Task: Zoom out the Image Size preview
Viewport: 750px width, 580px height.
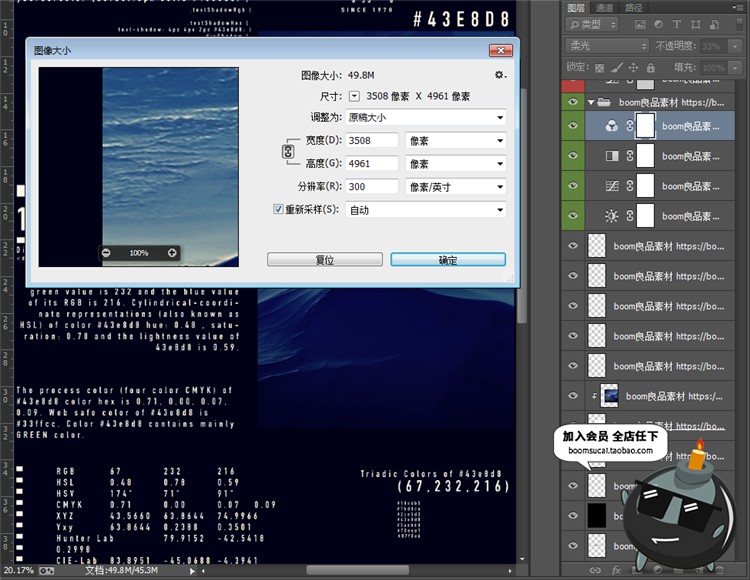Action: point(106,253)
